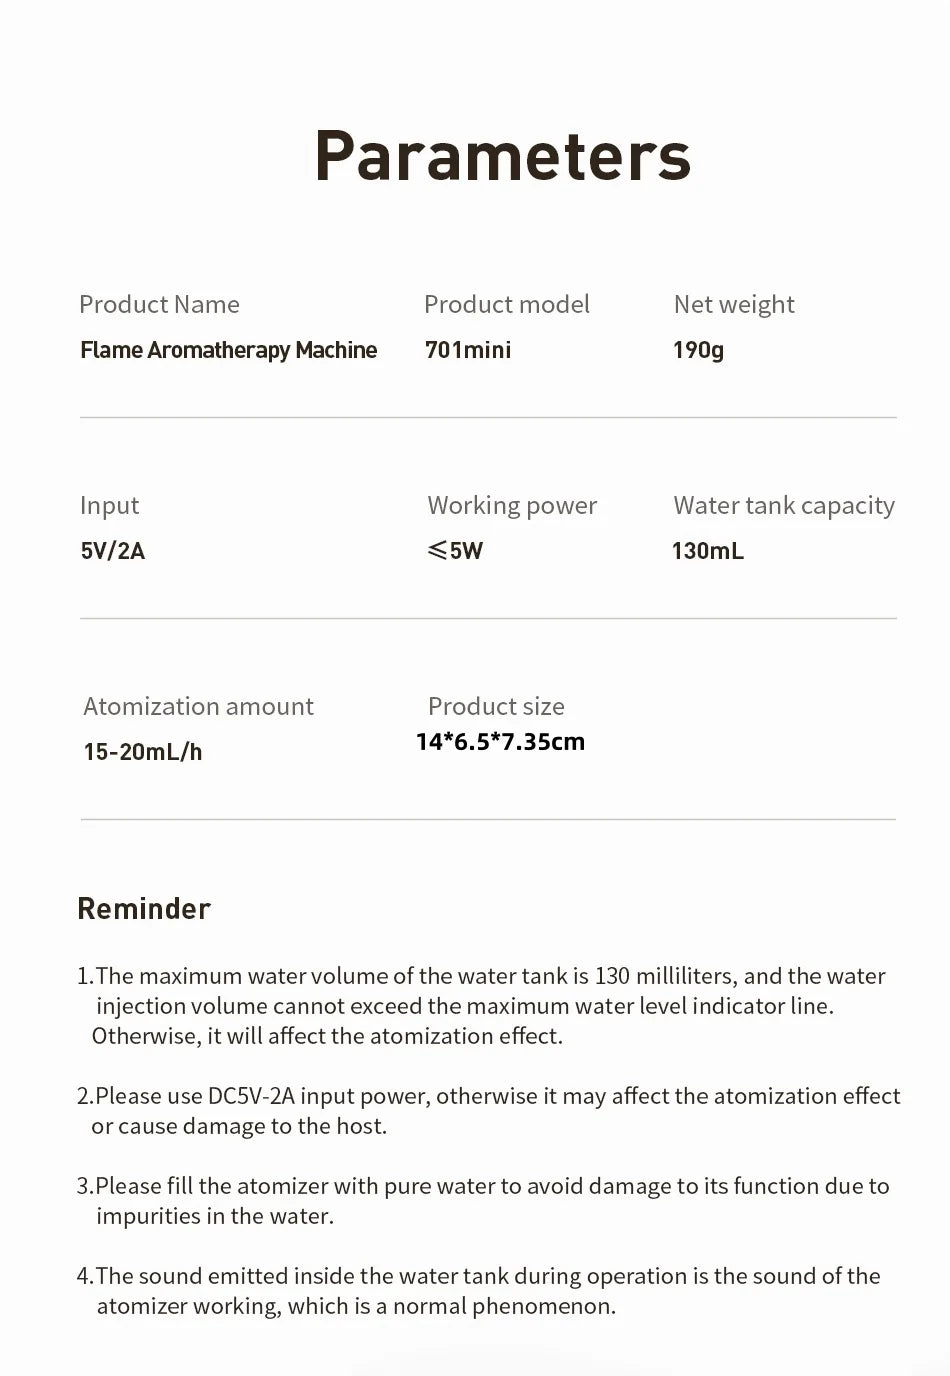Select the 15-20mL/h atomization value

point(142,752)
